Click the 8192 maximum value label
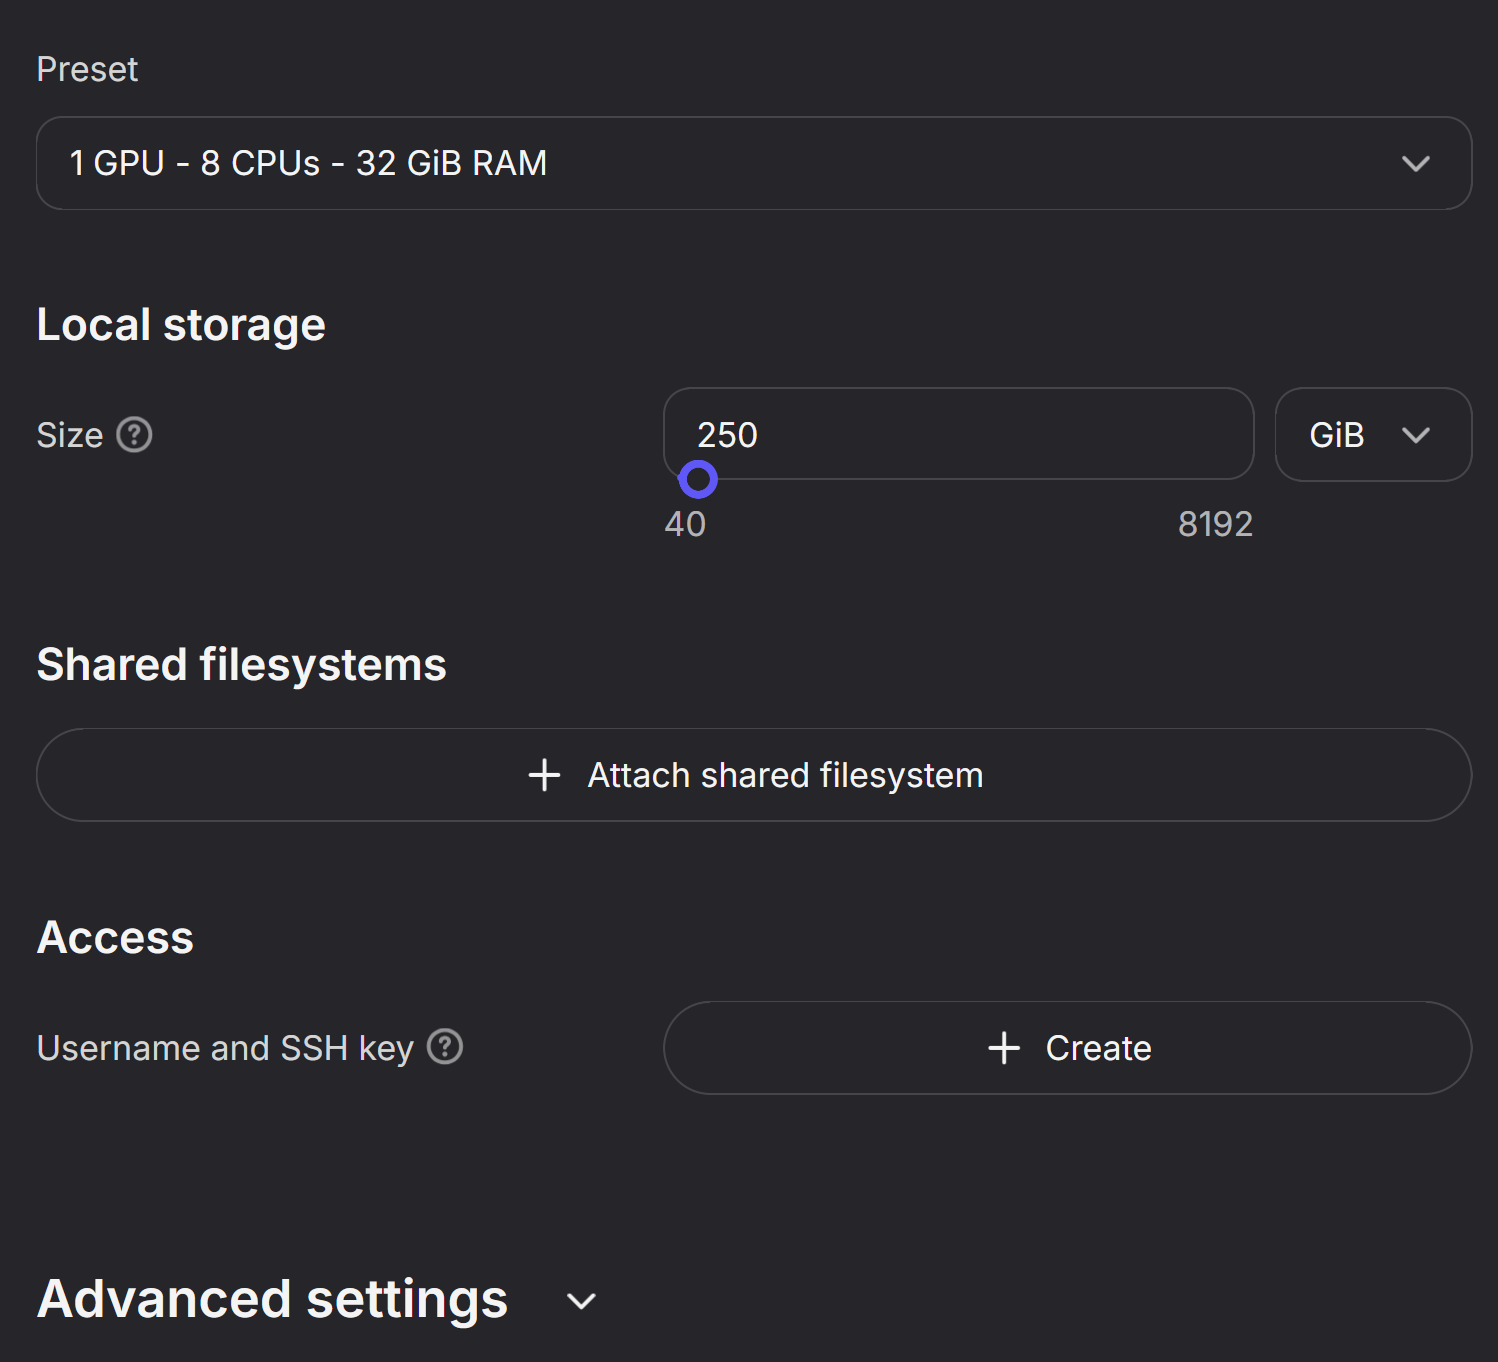1498x1362 pixels. [x=1215, y=523]
